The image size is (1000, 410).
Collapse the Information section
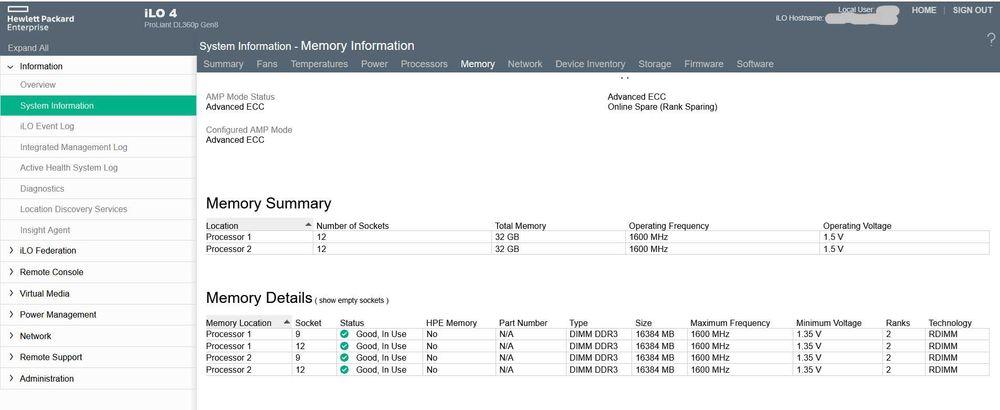tap(10, 66)
